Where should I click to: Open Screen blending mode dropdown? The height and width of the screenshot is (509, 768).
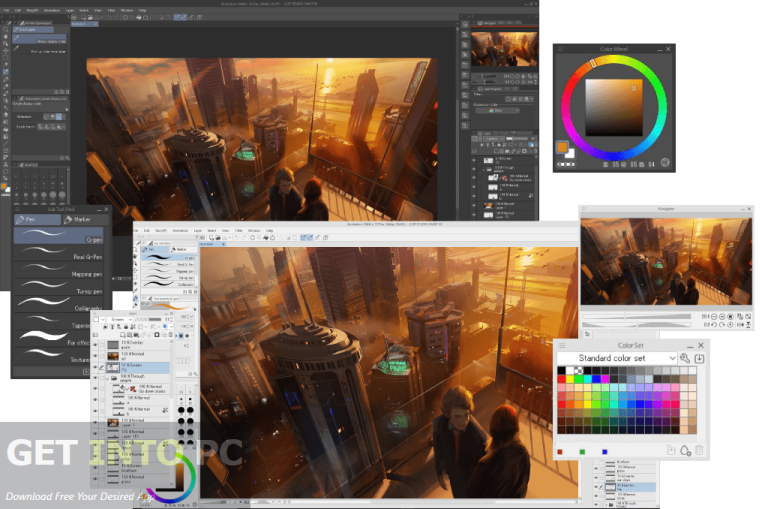pos(120,319)
